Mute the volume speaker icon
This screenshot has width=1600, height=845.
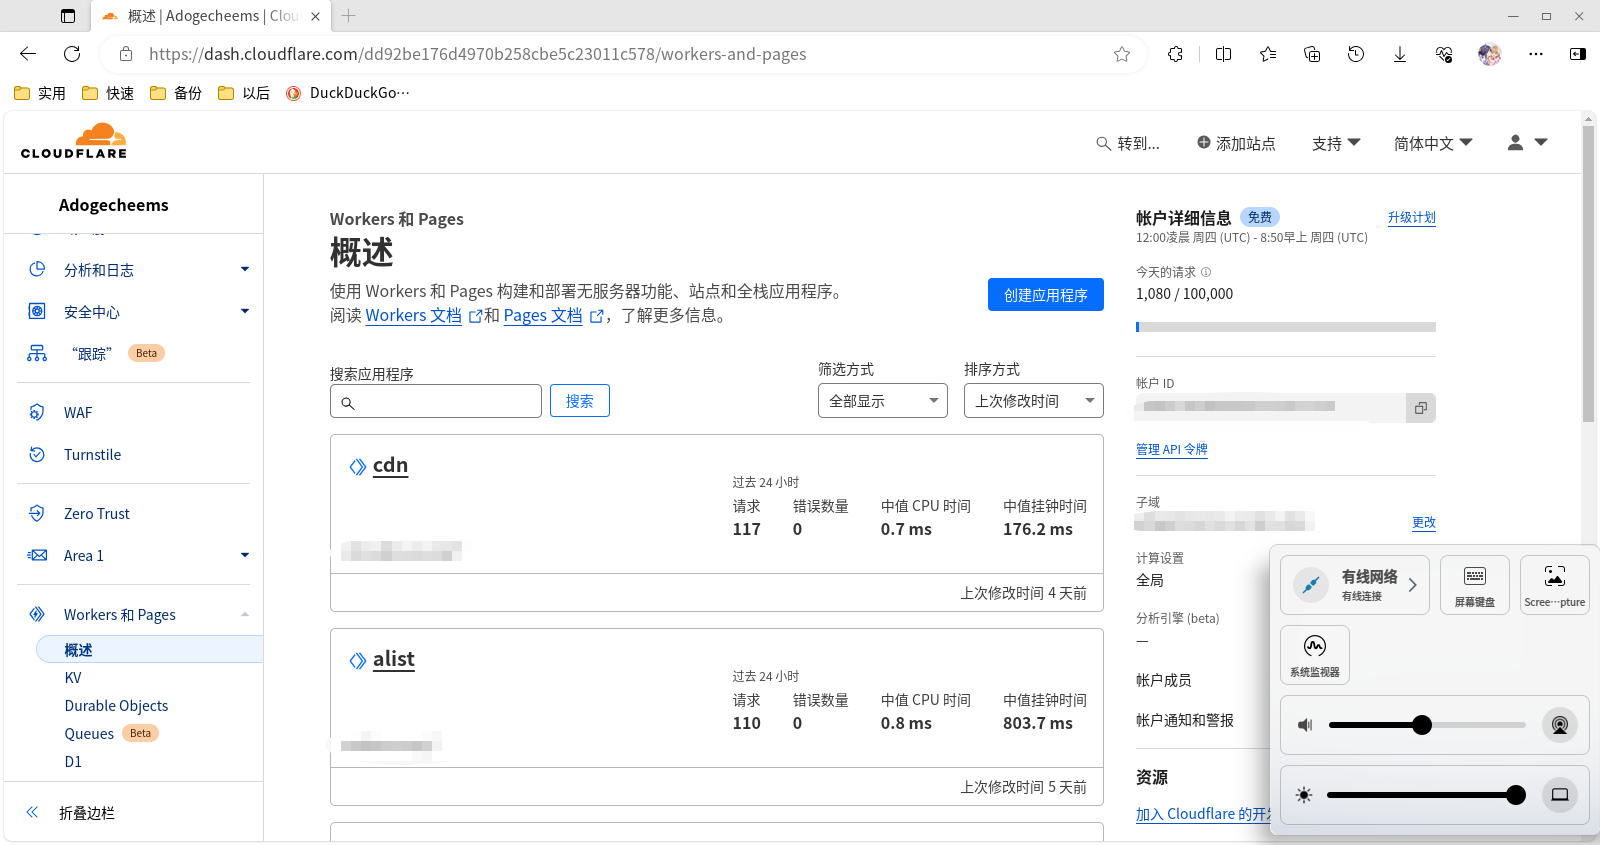1305,725
